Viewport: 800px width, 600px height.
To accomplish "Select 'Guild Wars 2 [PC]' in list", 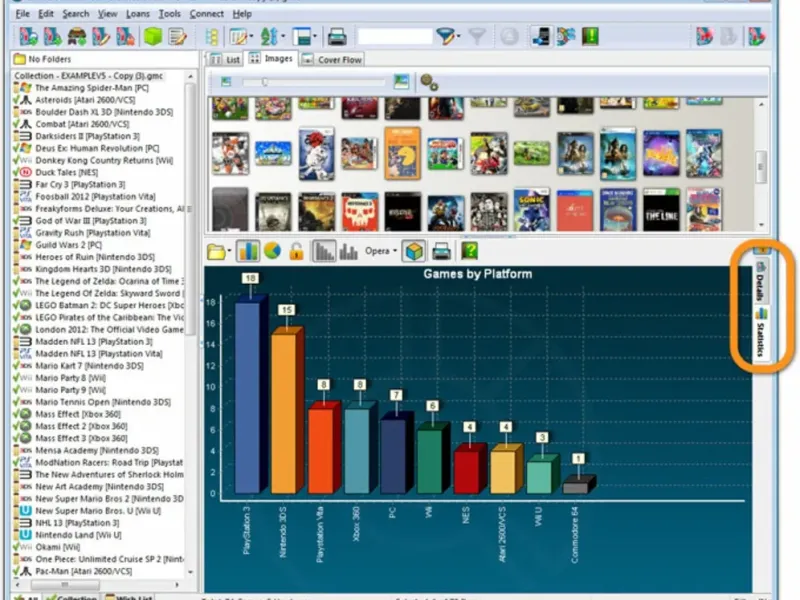I will [x=68, y=245].
